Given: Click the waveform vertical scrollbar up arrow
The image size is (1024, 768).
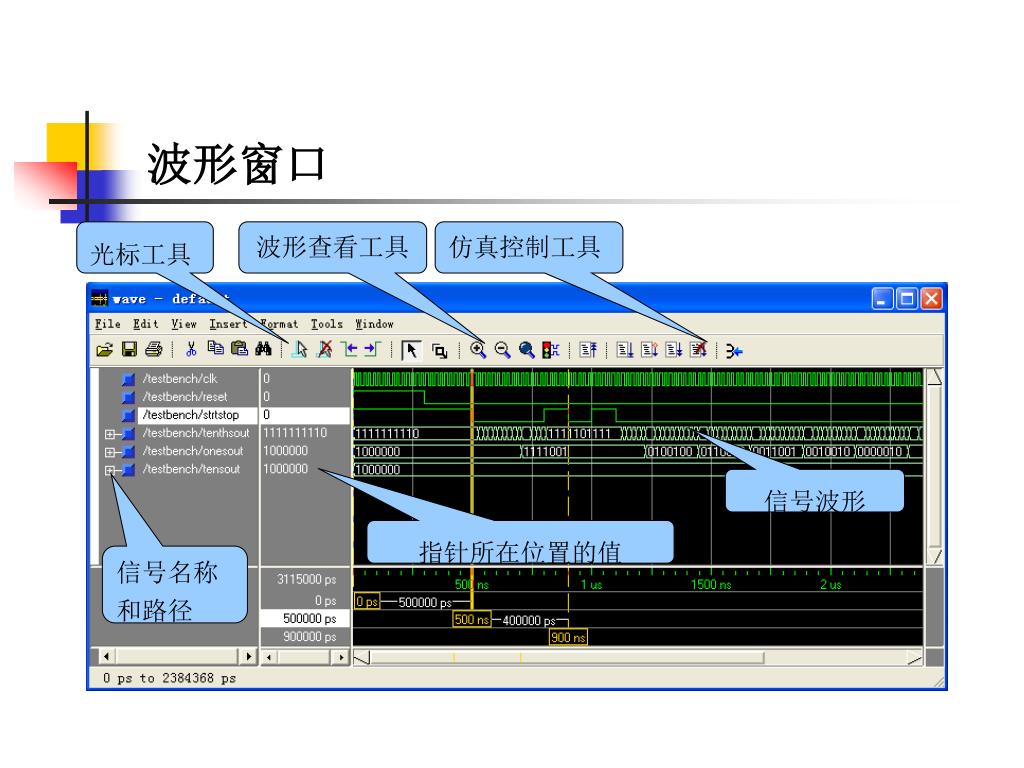Looking at the screenshot, I should coord(935,377).
